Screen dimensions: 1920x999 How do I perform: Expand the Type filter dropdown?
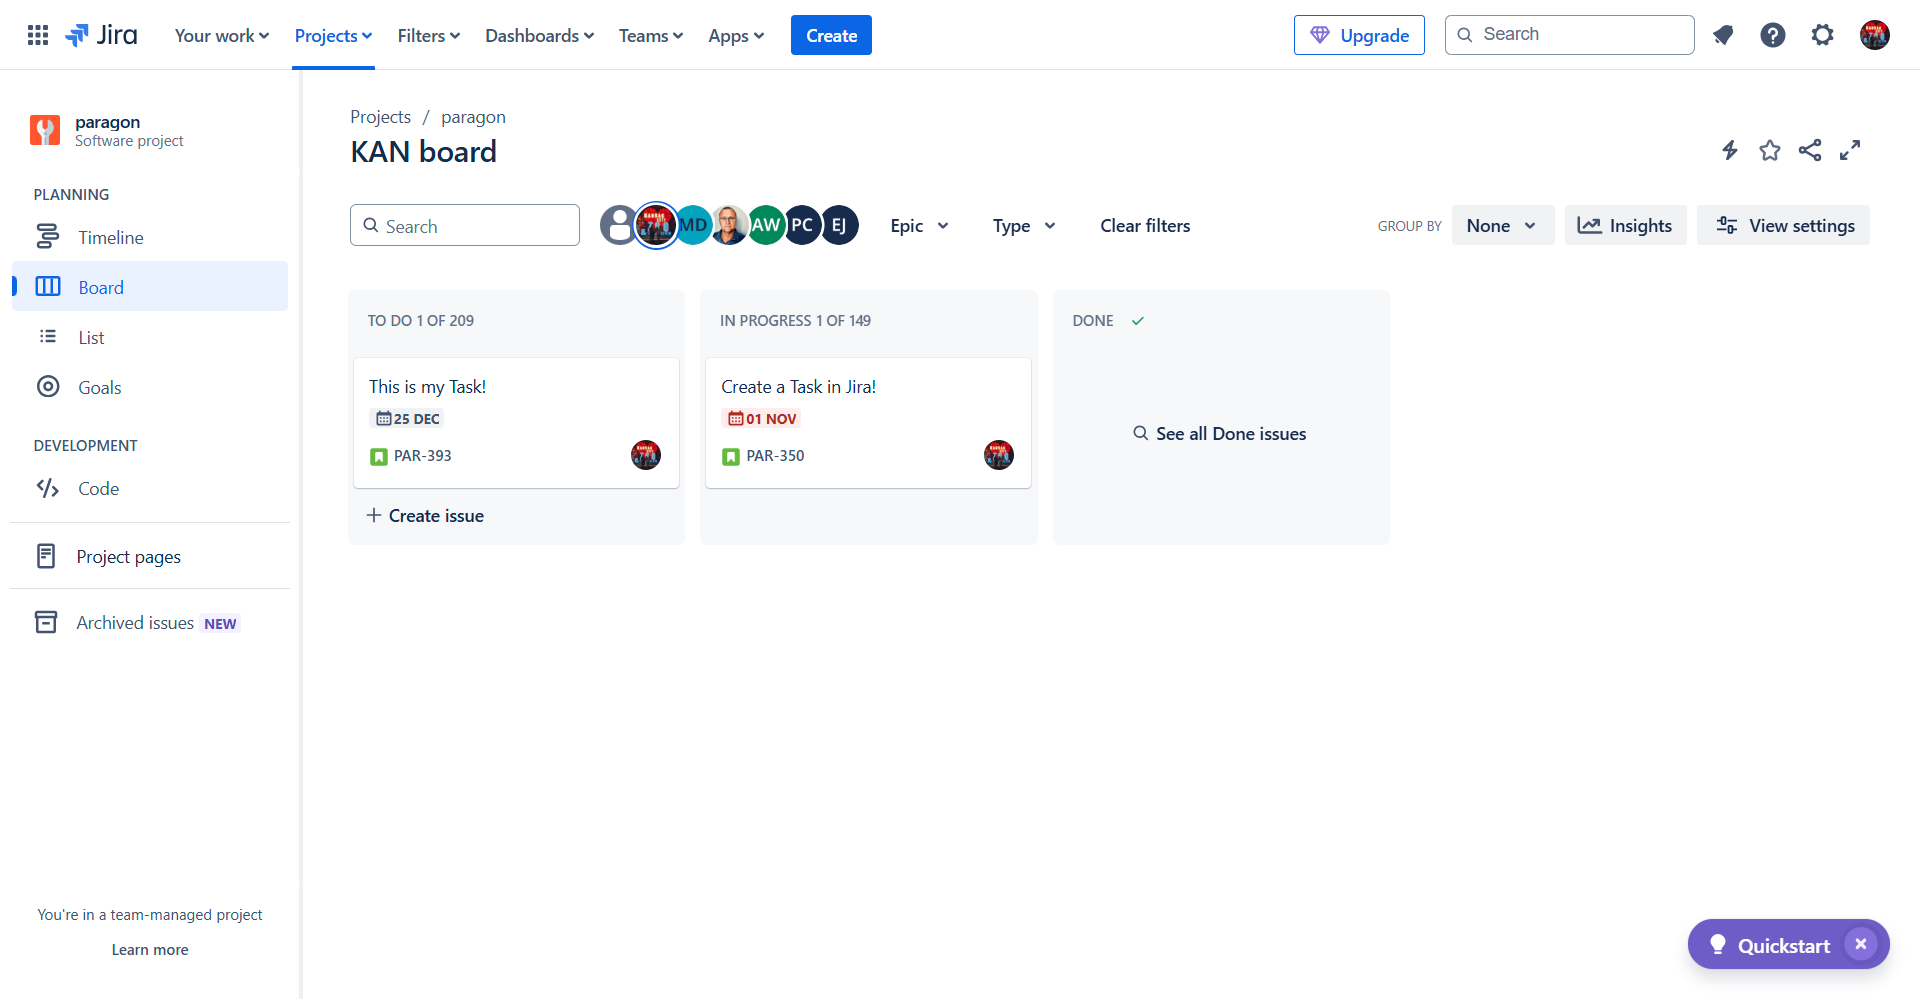(1024, 225)
